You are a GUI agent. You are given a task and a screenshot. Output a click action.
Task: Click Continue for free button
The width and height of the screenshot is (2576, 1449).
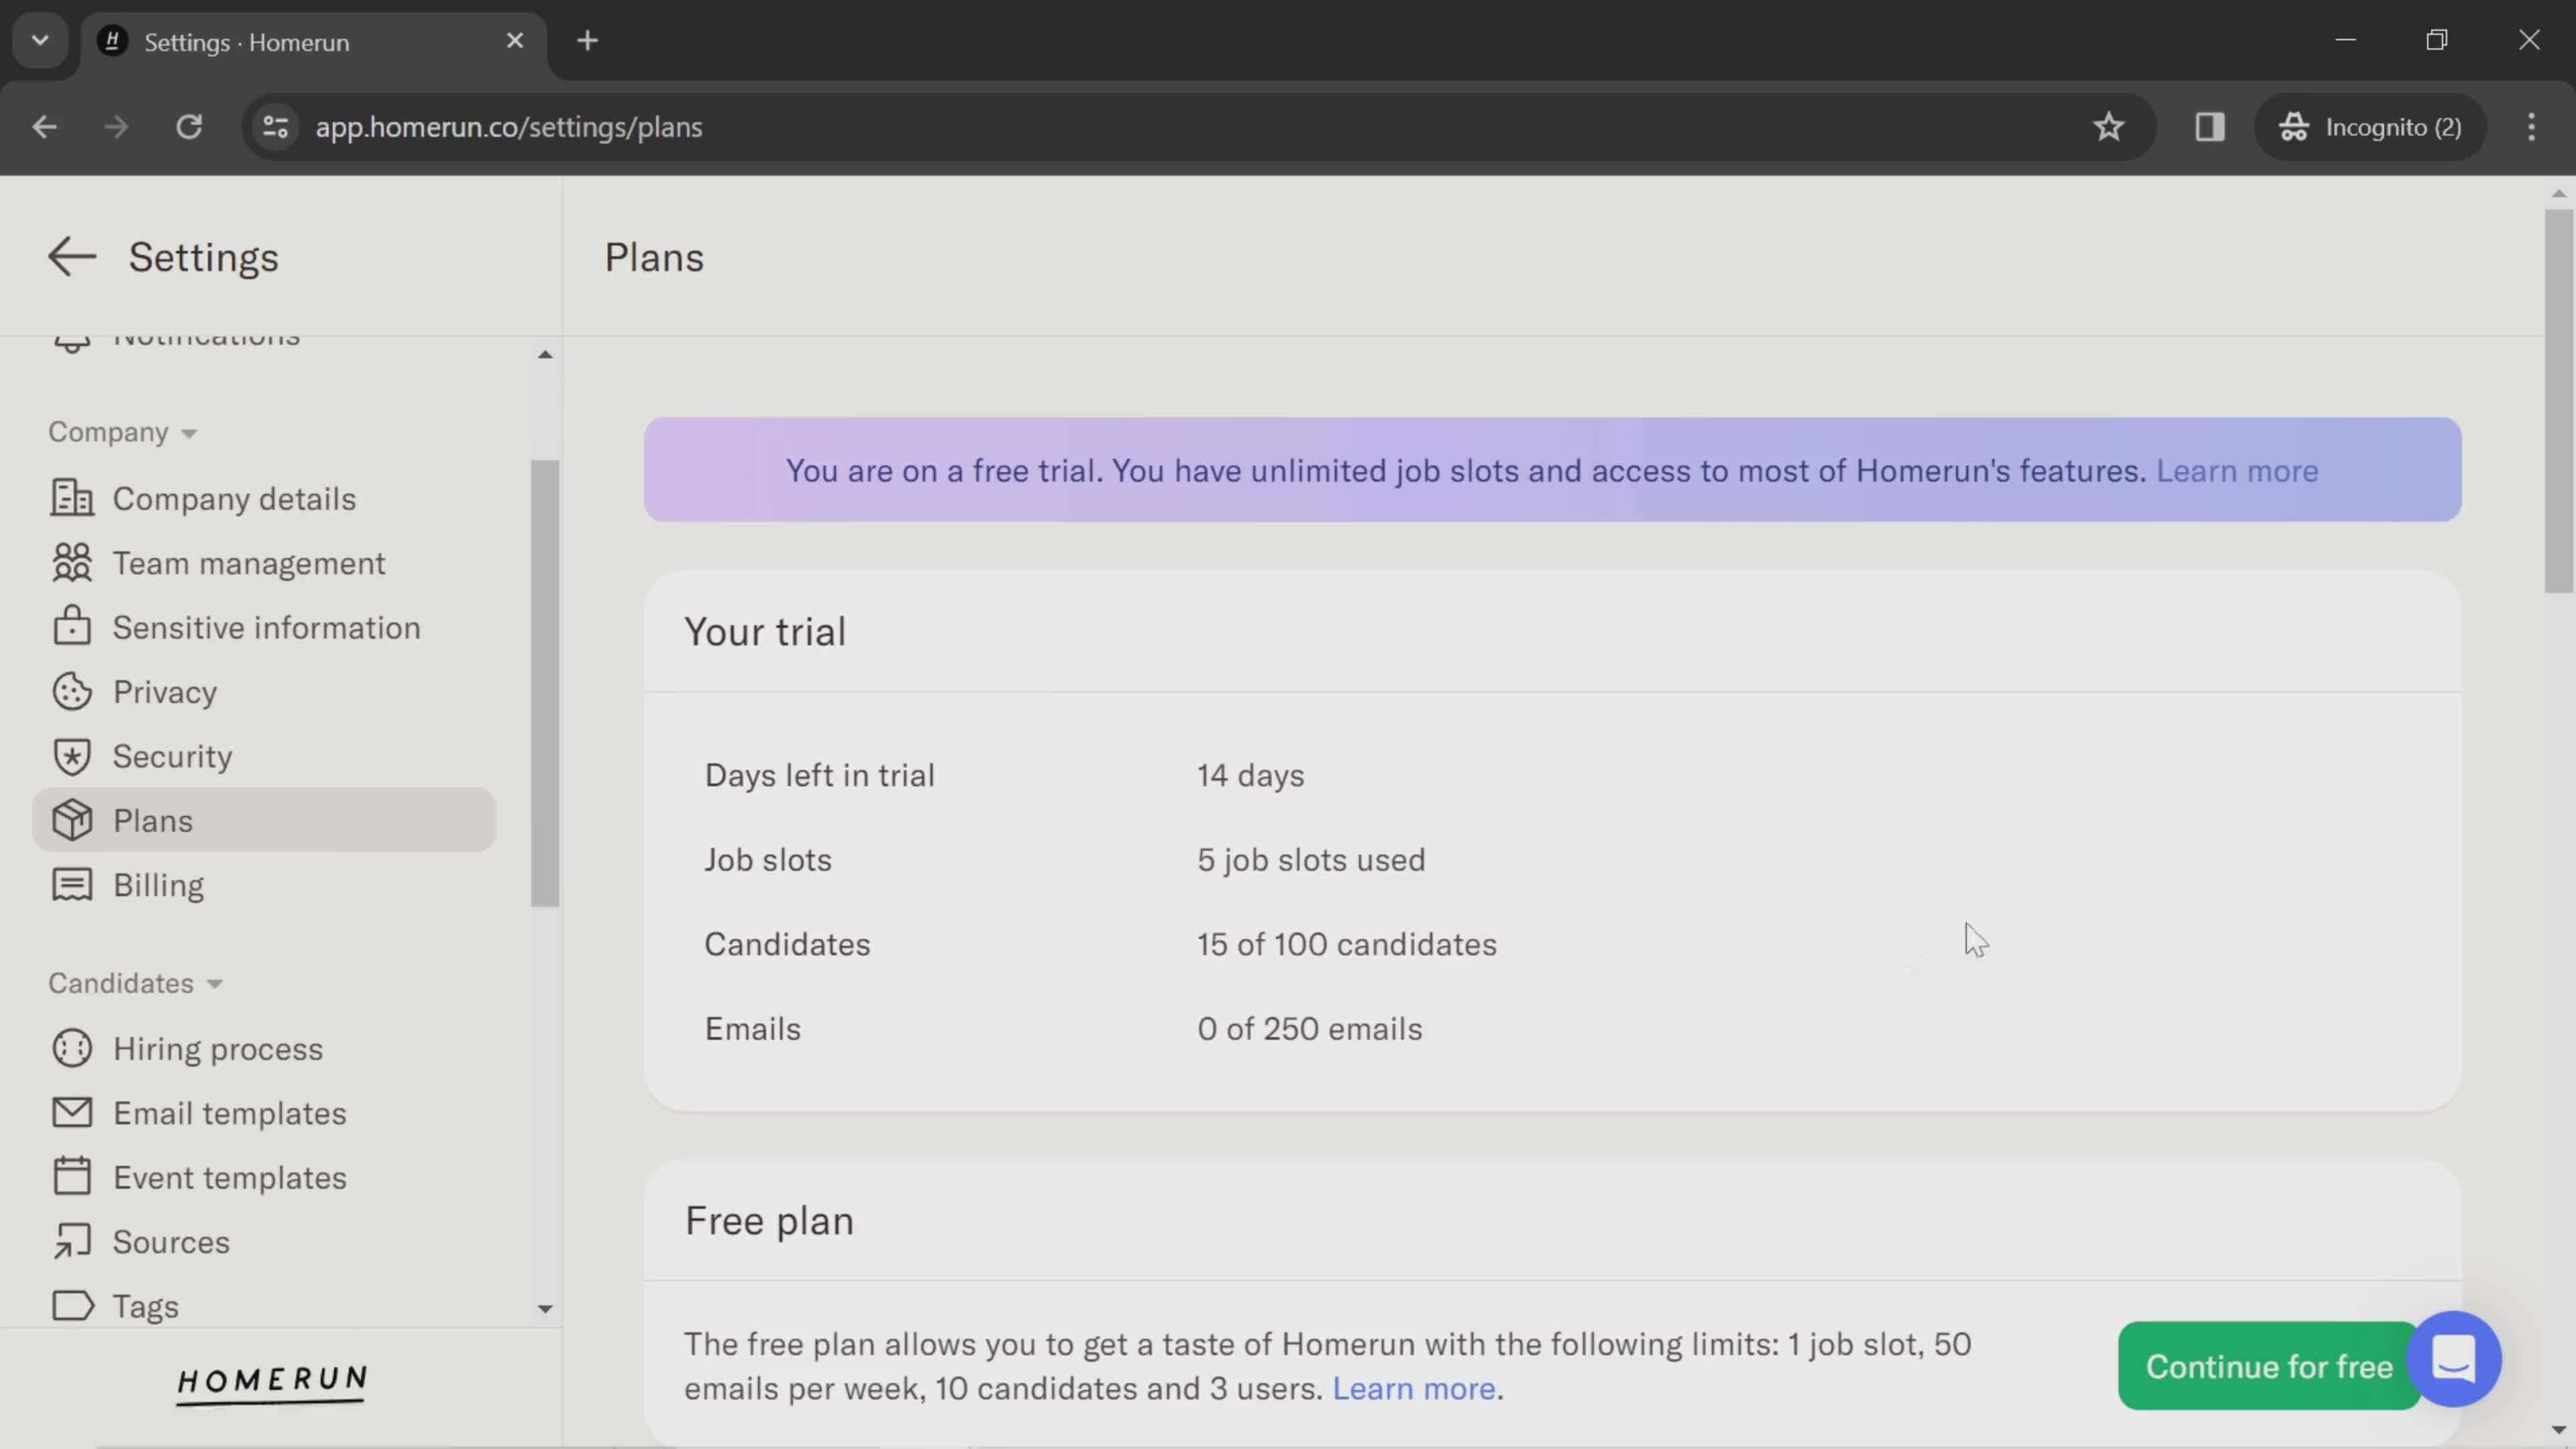(x=2270, y=1364)
